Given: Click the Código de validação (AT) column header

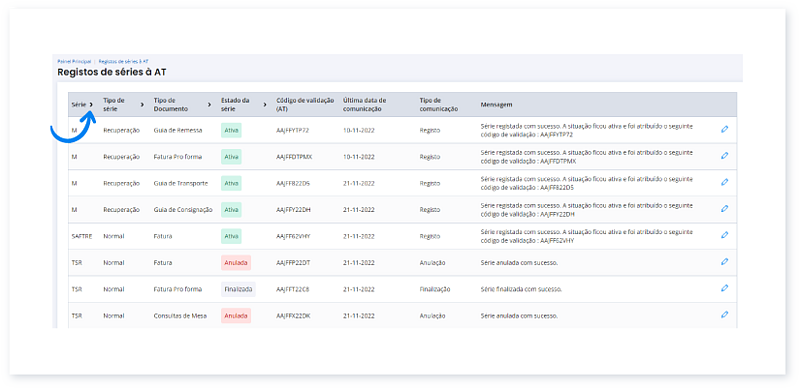Looking at the screenshot, I should [x=305, y=105].
